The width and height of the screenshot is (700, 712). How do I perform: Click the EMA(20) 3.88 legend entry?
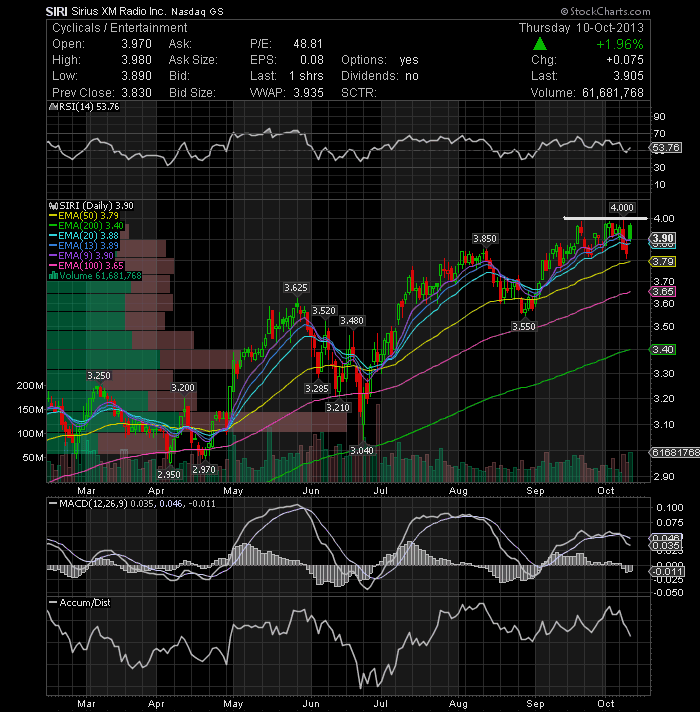click(x=84, y=236)
